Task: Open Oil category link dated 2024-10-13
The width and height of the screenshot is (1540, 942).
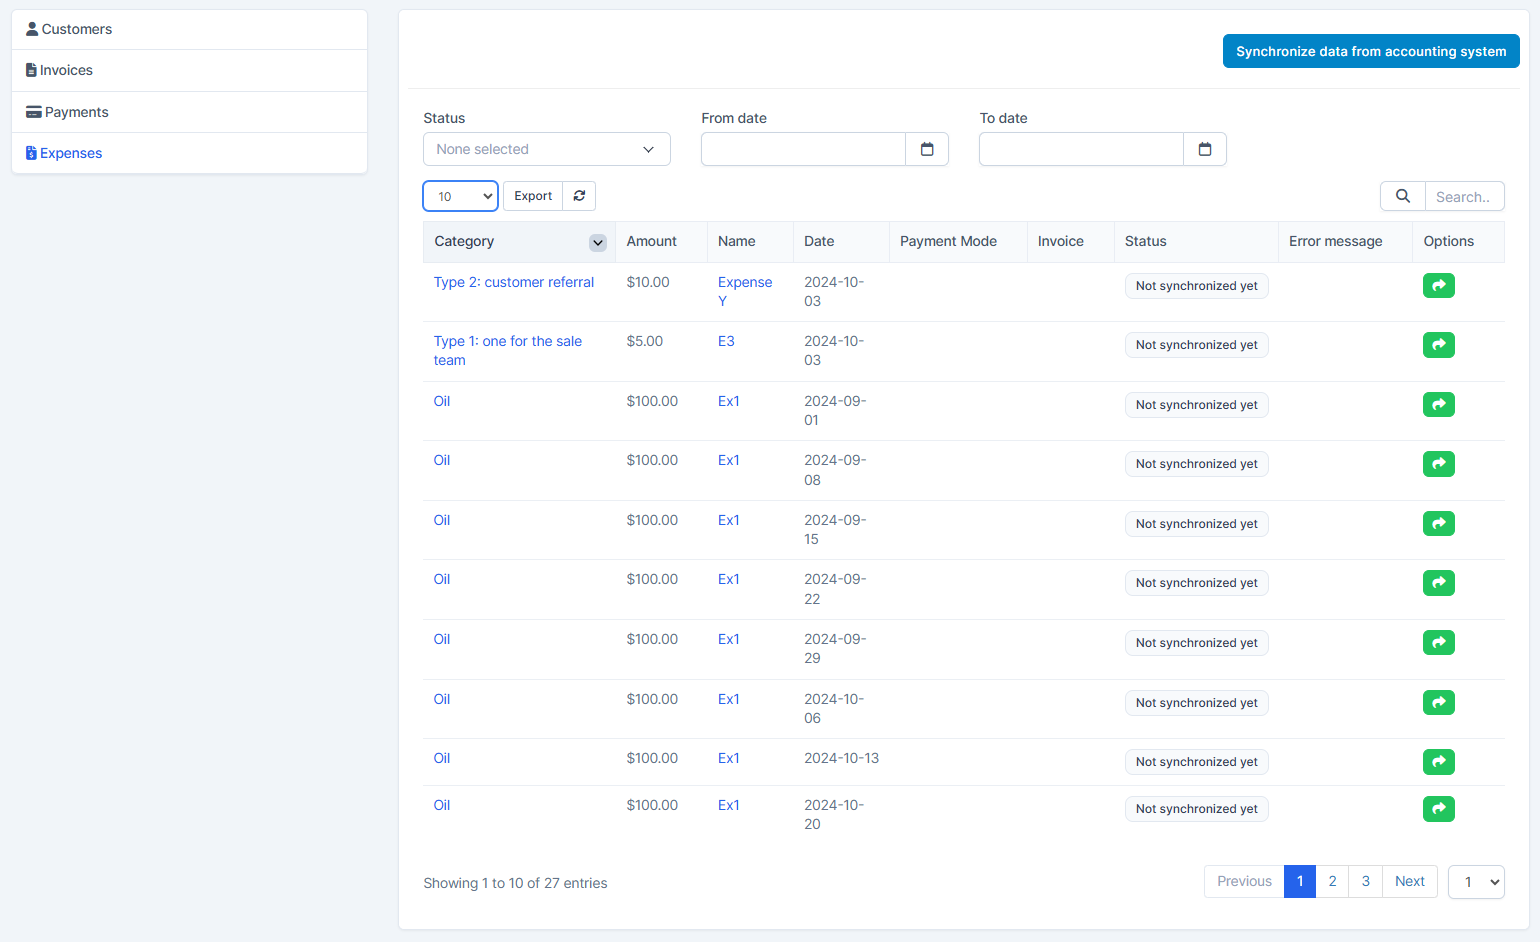Action: 442,758
